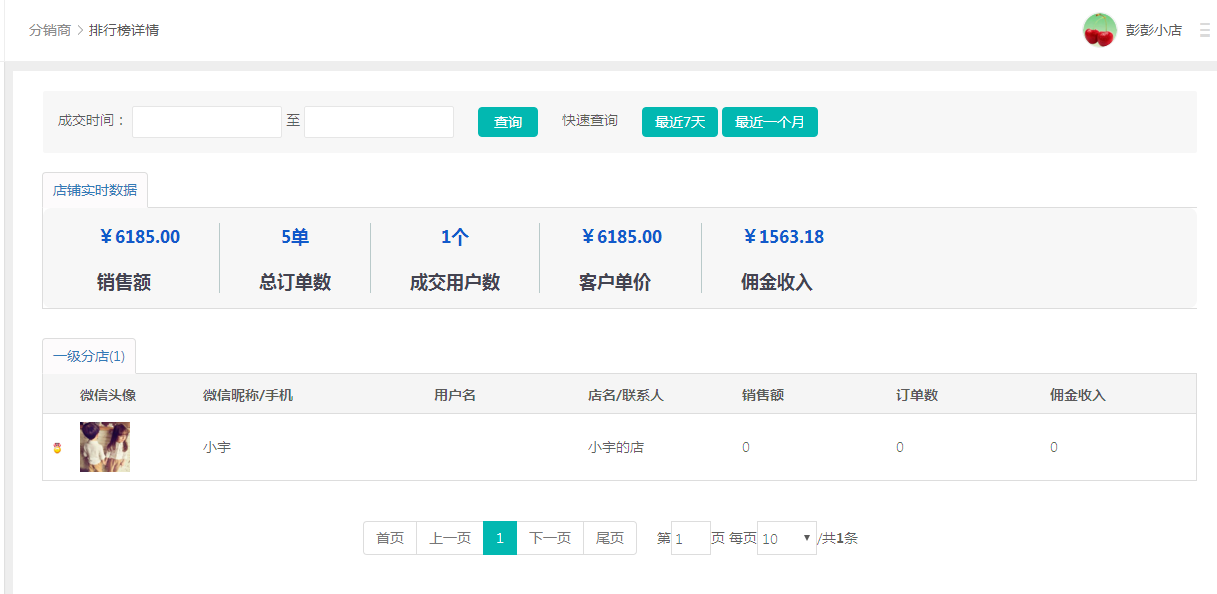Expand the per-page count dropdown

point(786,538)
